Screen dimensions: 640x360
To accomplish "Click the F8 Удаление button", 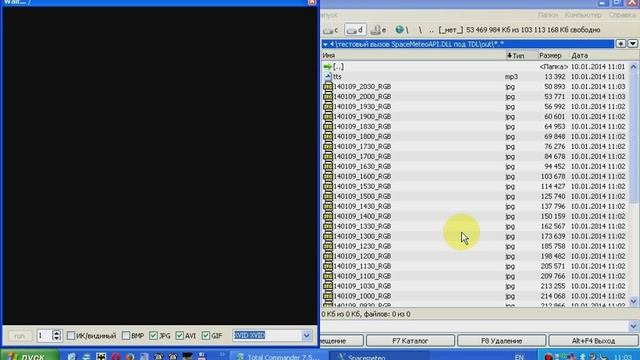I will 501,341.
